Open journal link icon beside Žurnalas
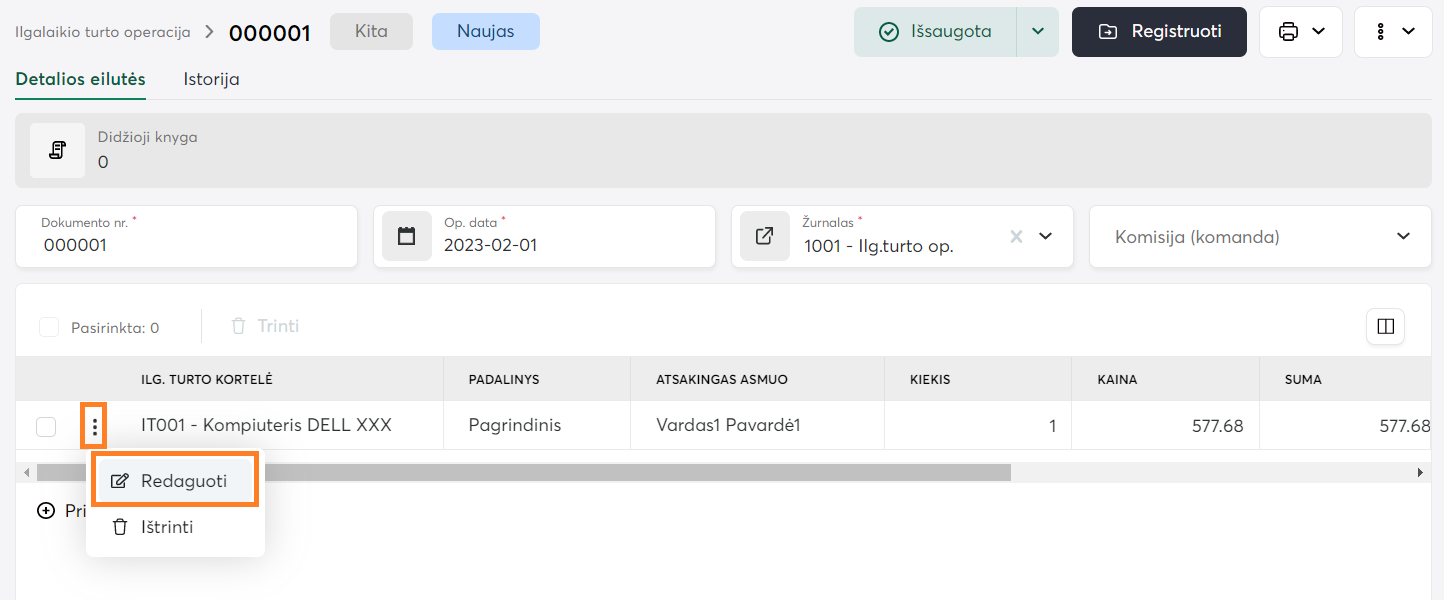Screen dimensions: 1444x600 [764, 237]
